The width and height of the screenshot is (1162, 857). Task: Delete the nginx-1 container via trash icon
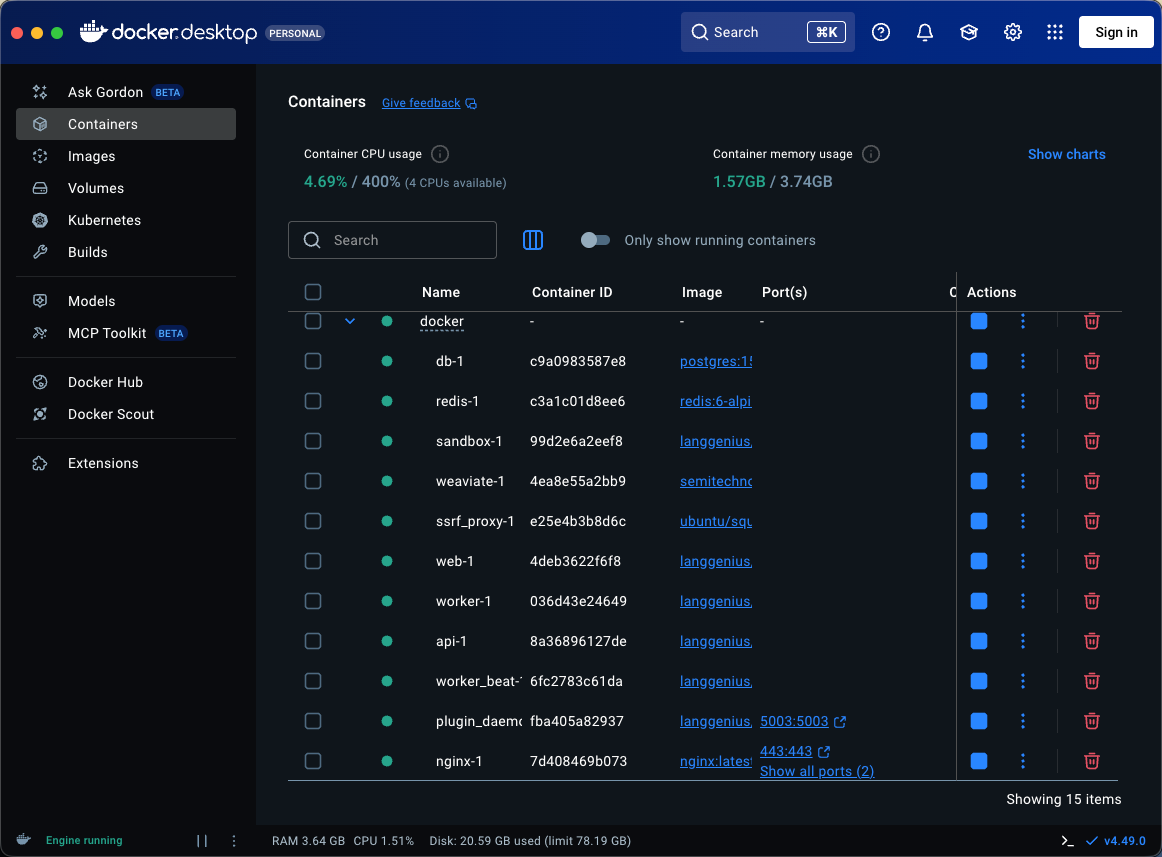[1092, 761]
